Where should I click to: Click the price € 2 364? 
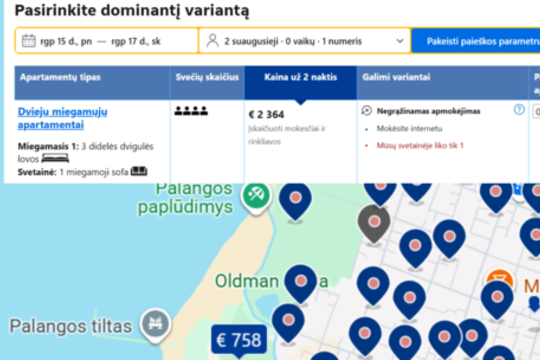pyautogui.click(x=266, y=114)
